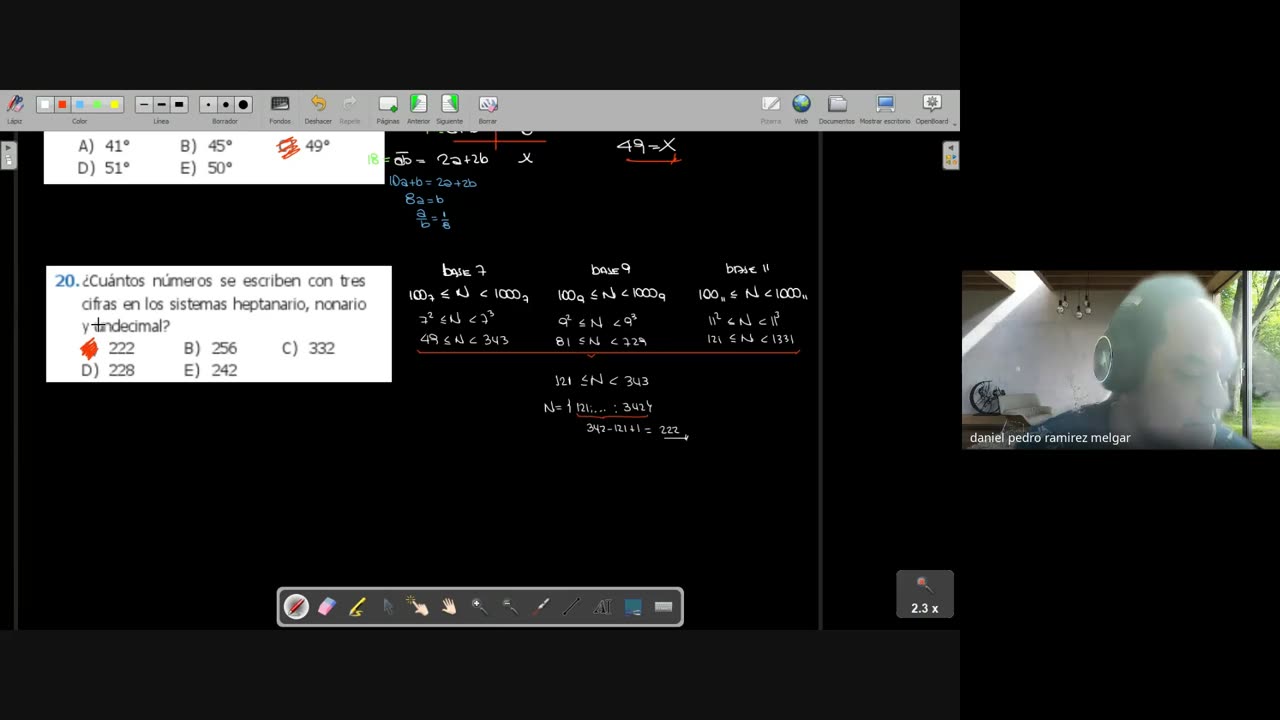Click Repetir to redo
1280x720 pixels.
(x=350, y=108)
